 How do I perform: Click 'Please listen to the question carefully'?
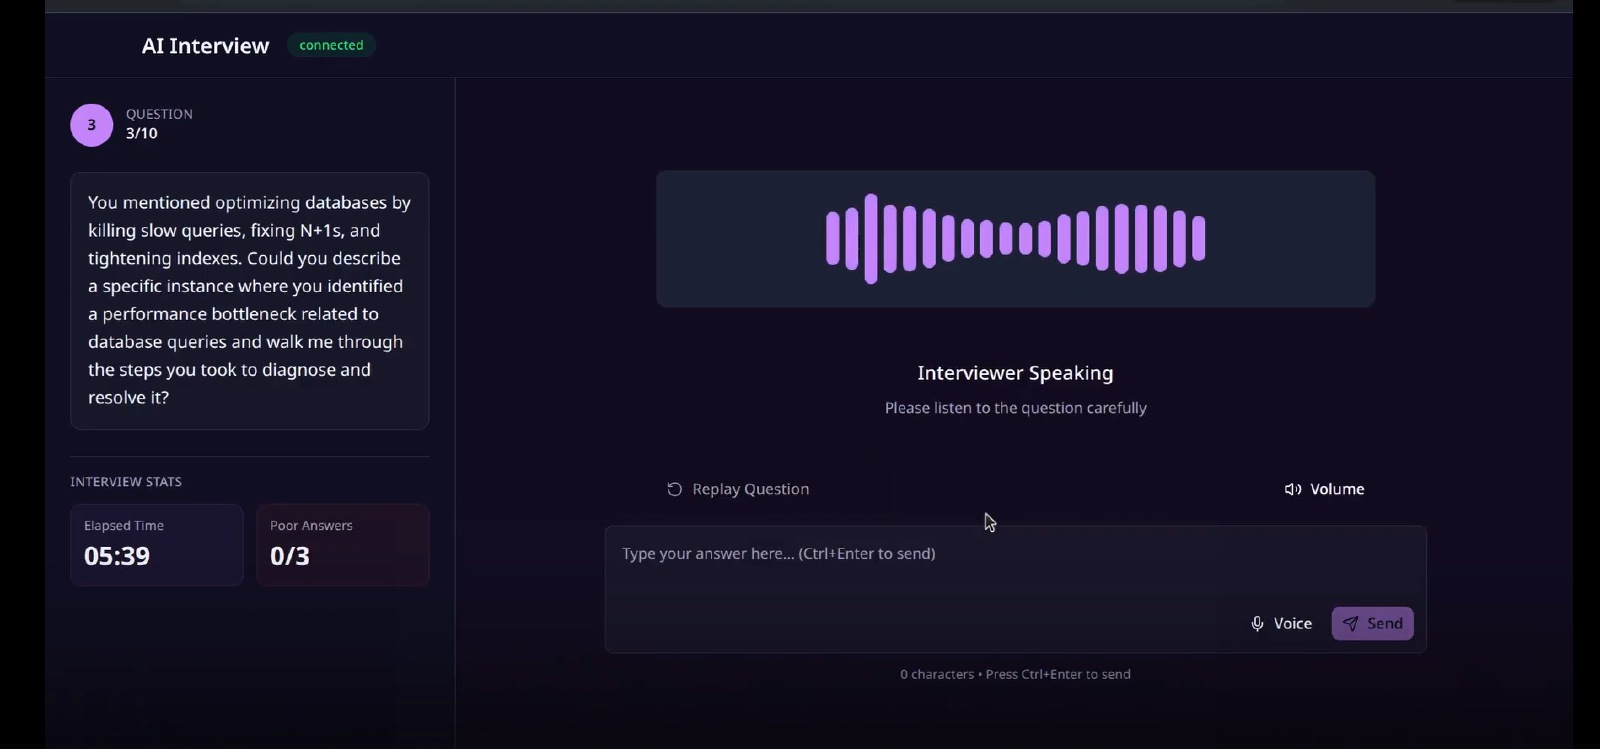tap(1015, 408)
